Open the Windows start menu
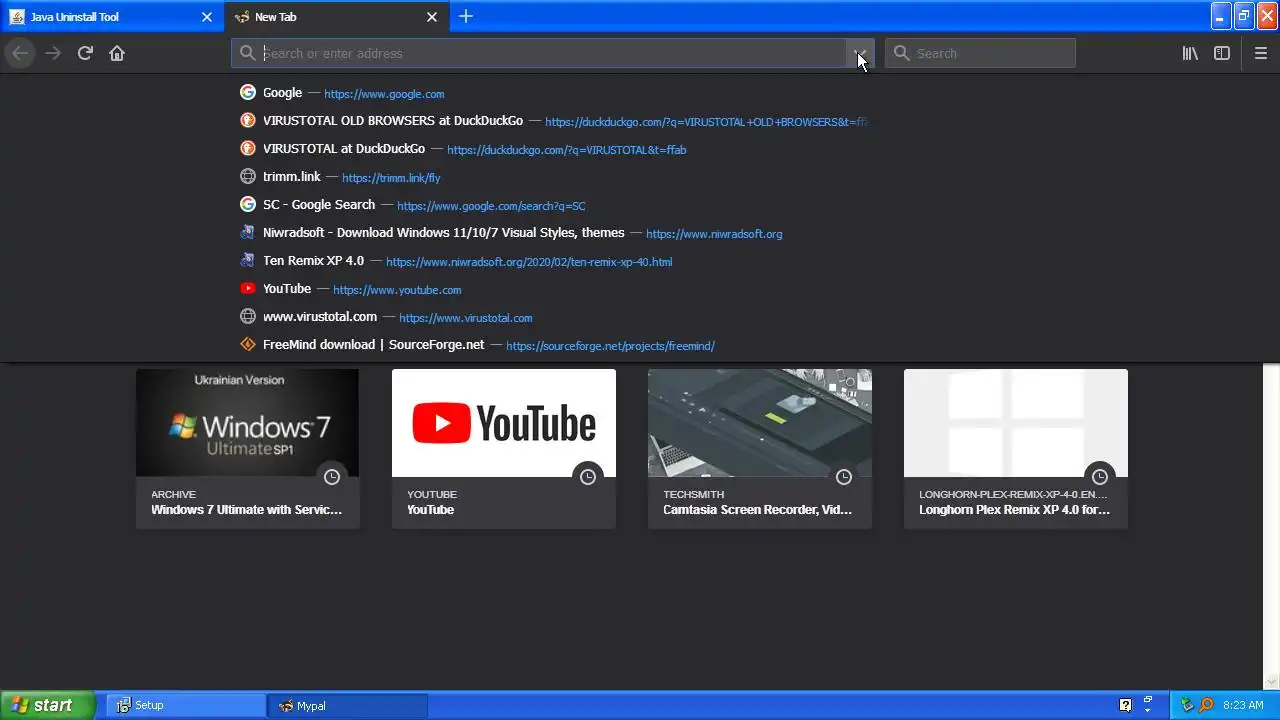1280x720 pixels. click(x=48, y=705)
